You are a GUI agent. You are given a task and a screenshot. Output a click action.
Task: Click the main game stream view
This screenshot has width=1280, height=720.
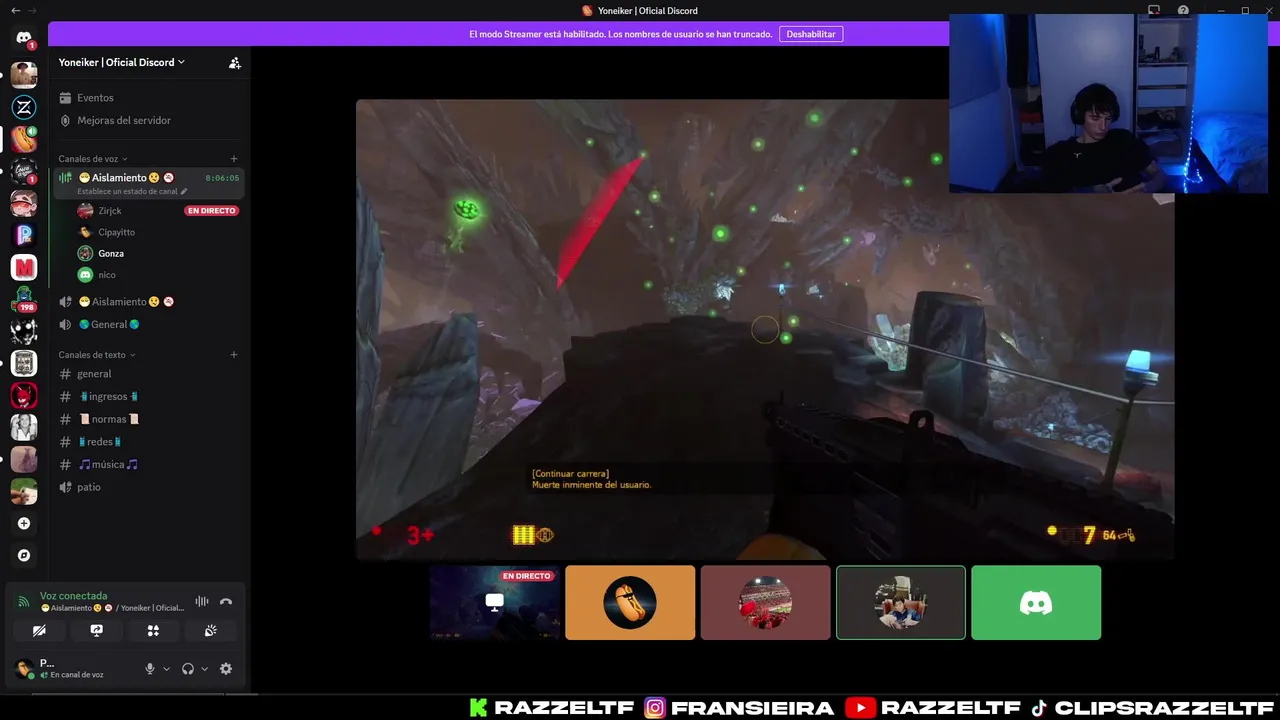[x=765, y=329]
